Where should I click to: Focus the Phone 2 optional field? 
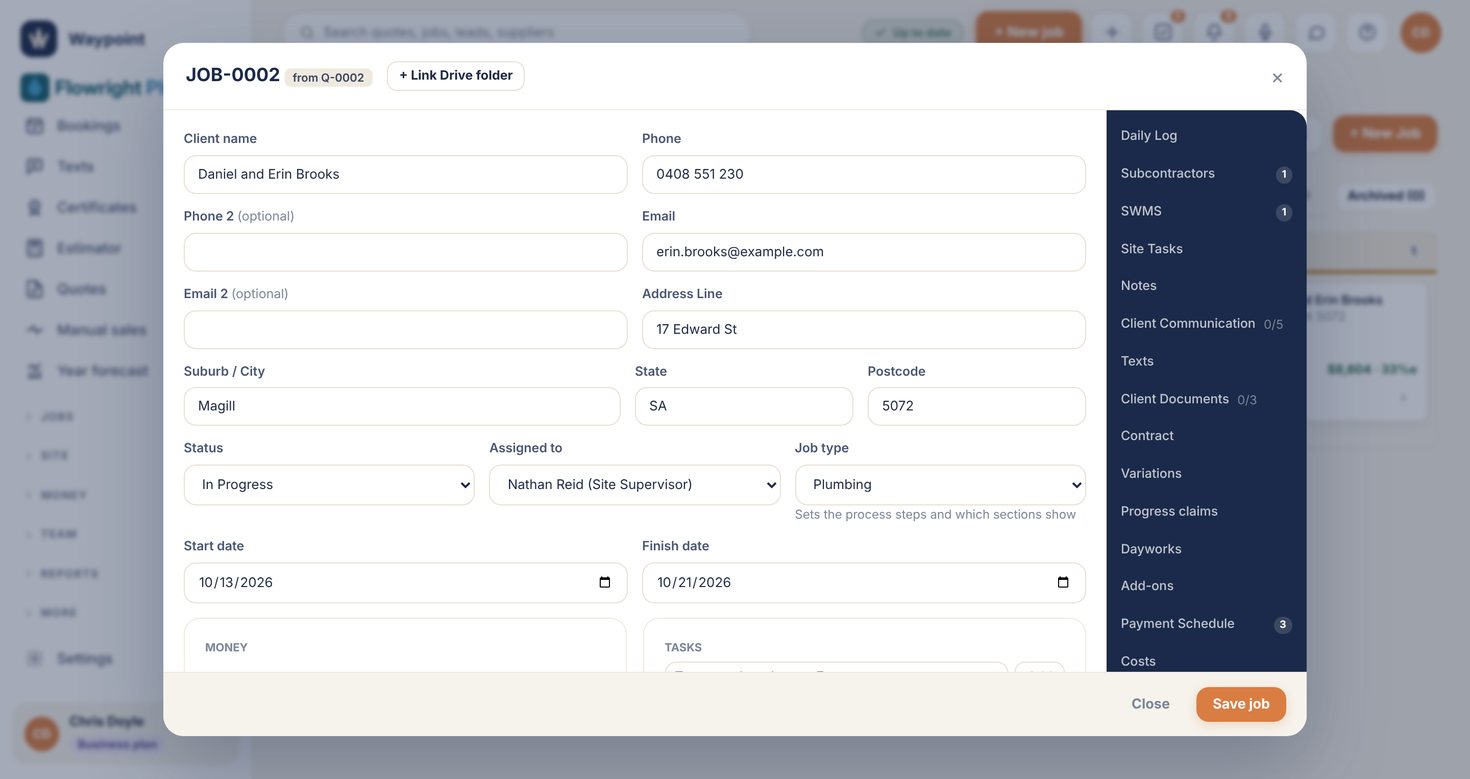[405, 252]
